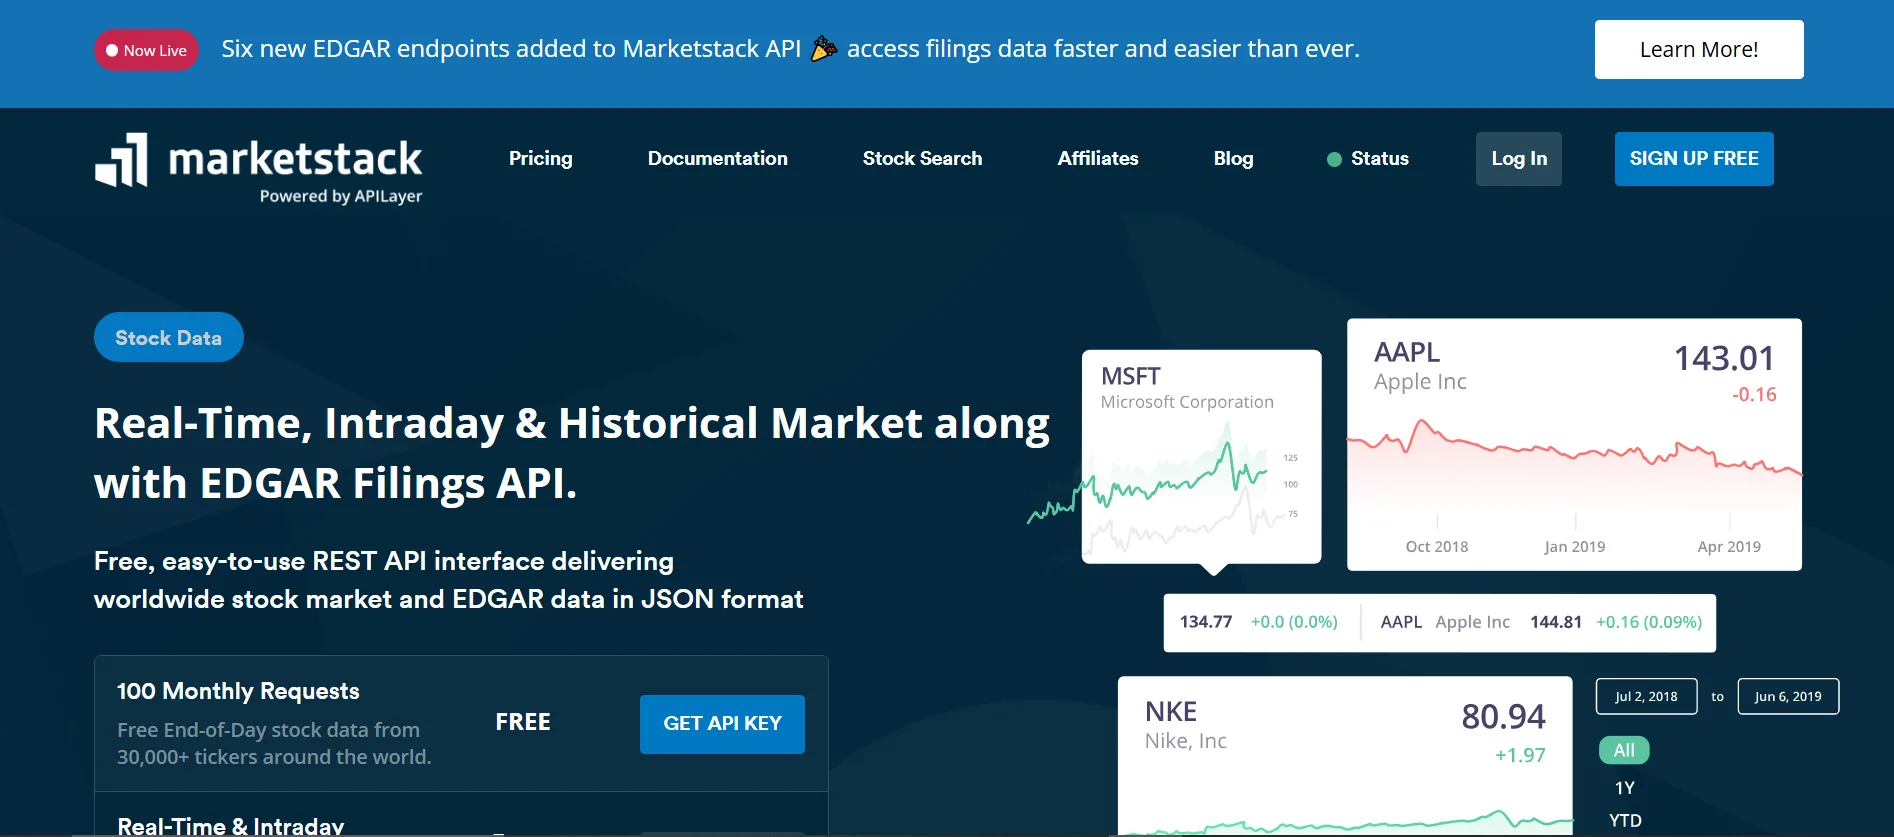Click the 80.94 Nike price value

1503,716
